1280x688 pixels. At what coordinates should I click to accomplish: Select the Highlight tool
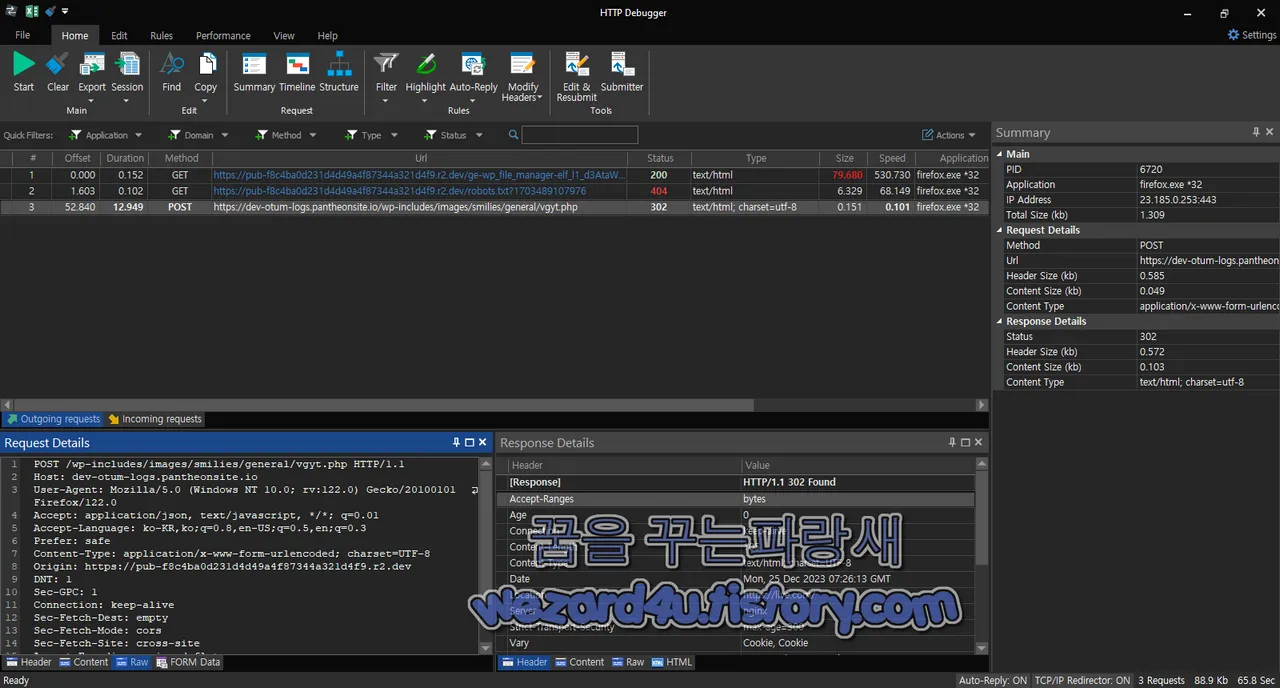pos(425,72)
